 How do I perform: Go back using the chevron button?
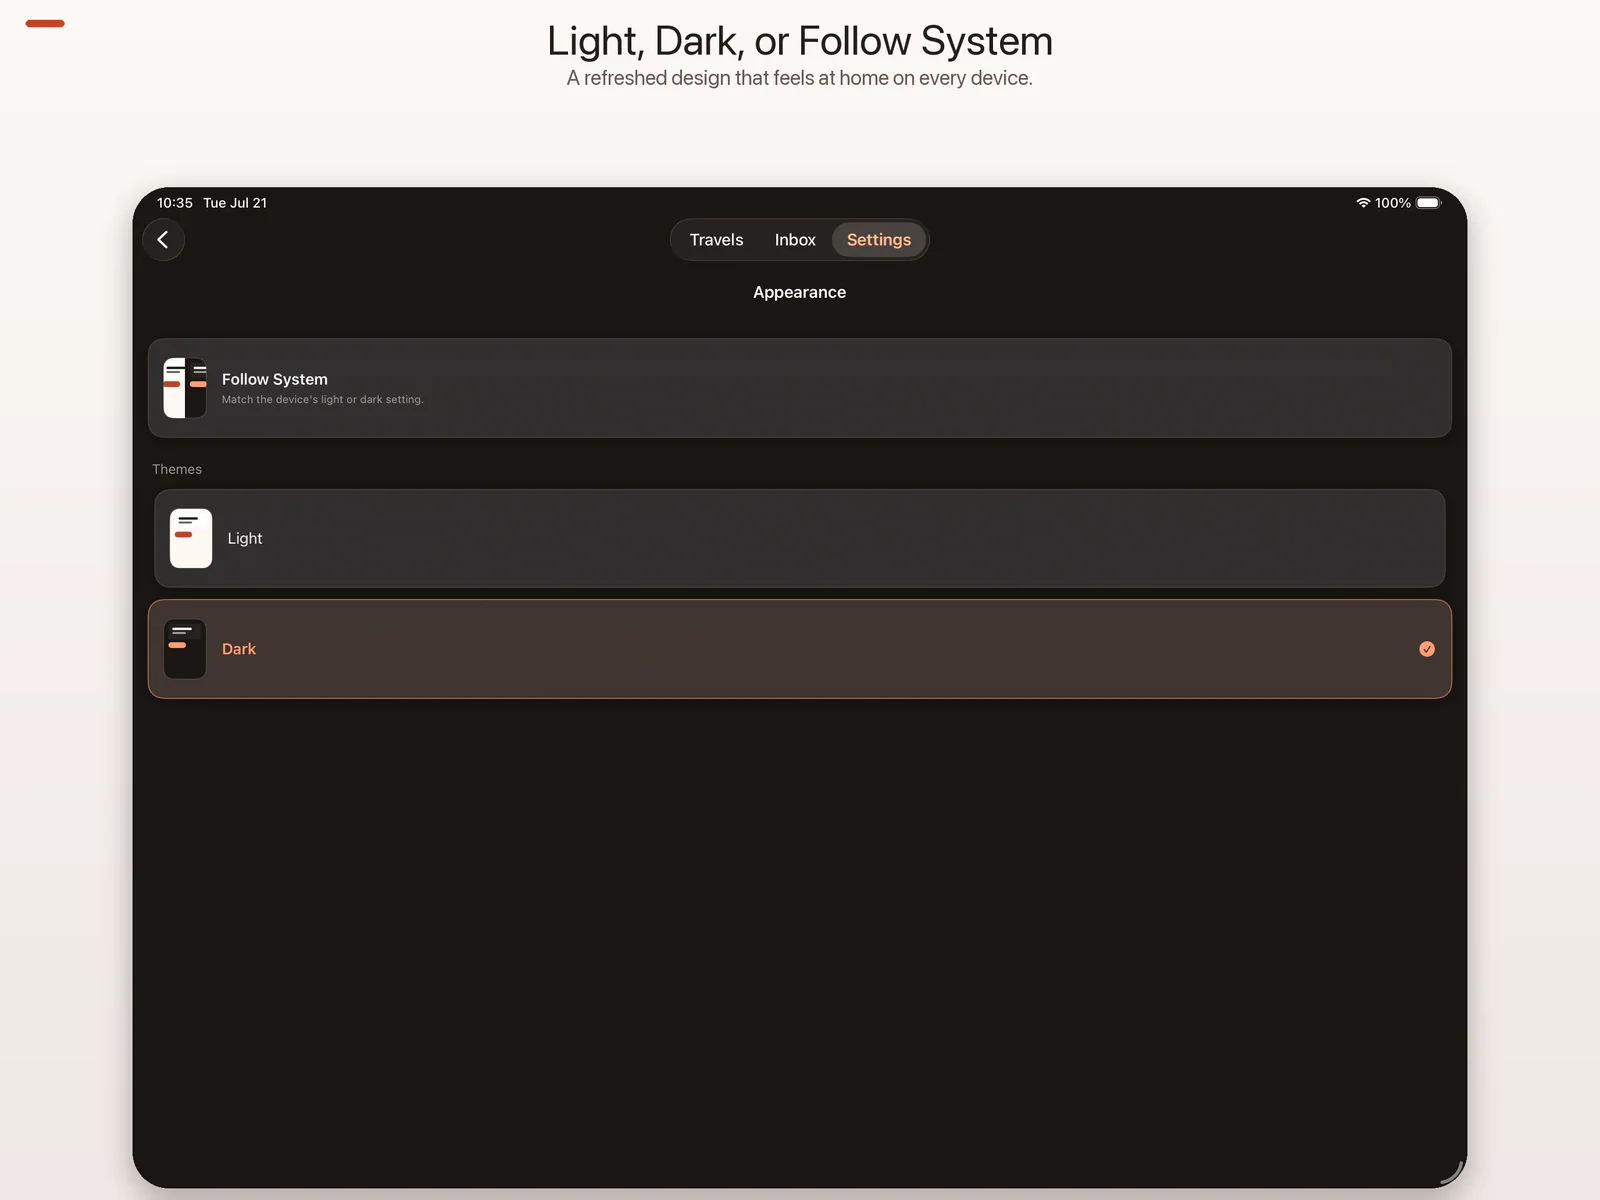[163, 240]
